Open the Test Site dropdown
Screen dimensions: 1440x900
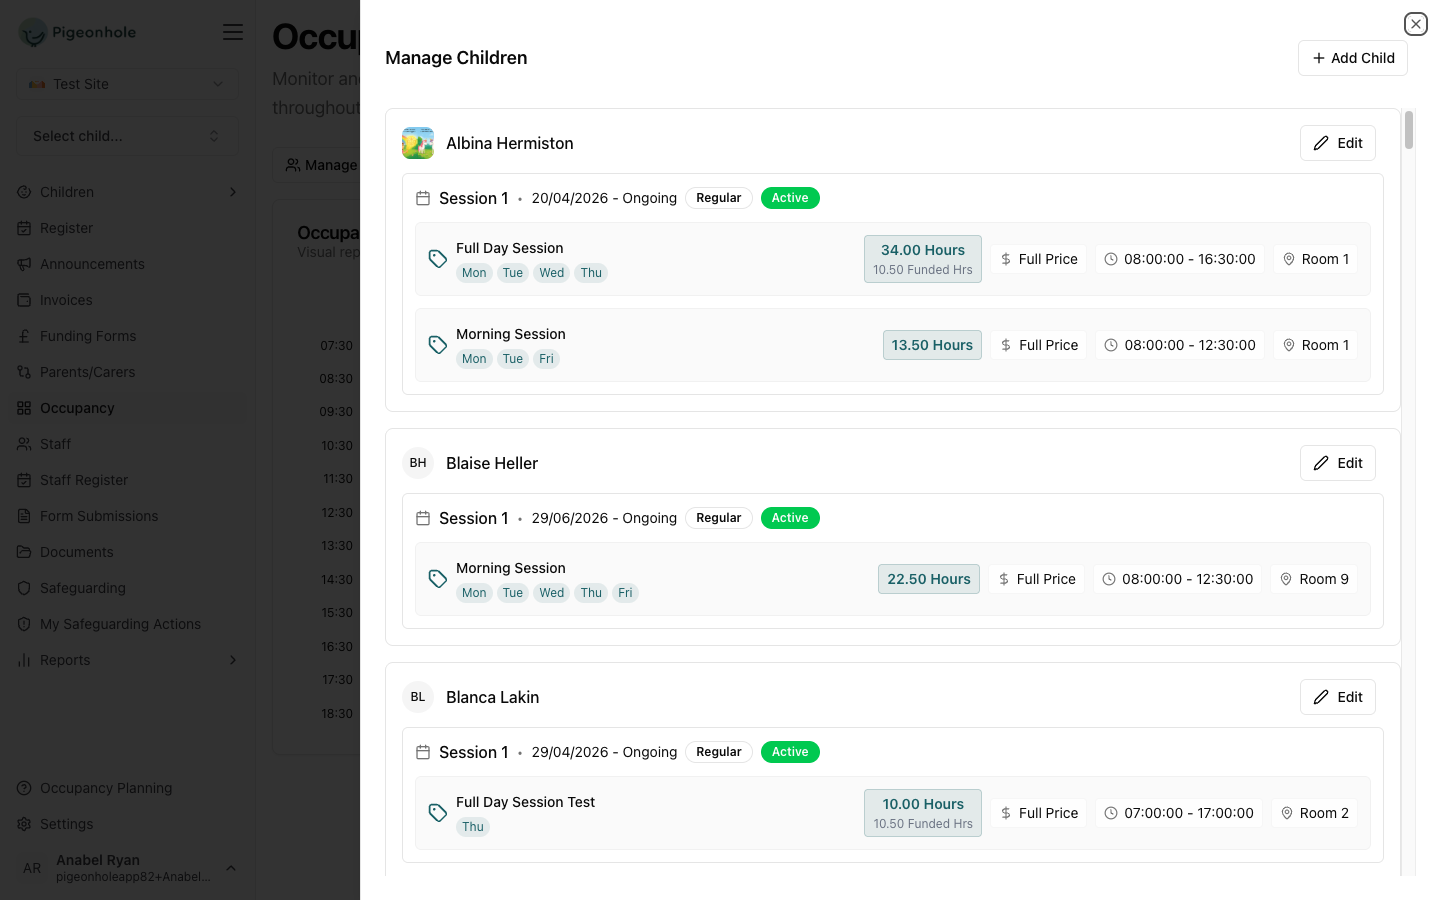point(127,84)
